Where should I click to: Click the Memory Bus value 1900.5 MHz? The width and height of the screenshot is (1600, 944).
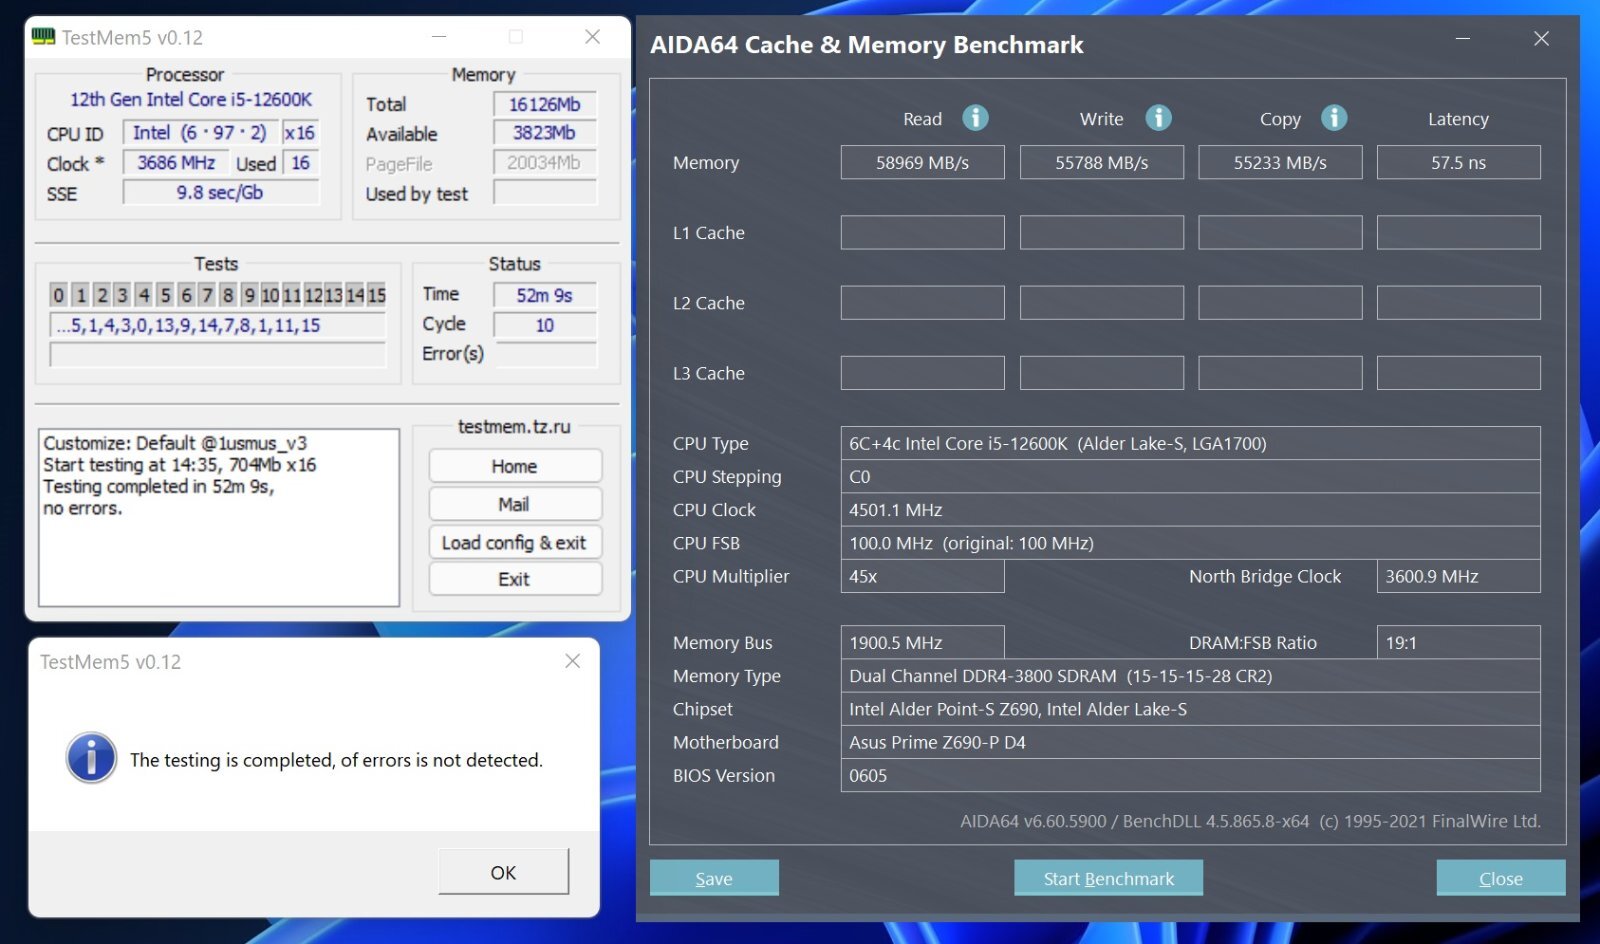click(x=922, y=642)
